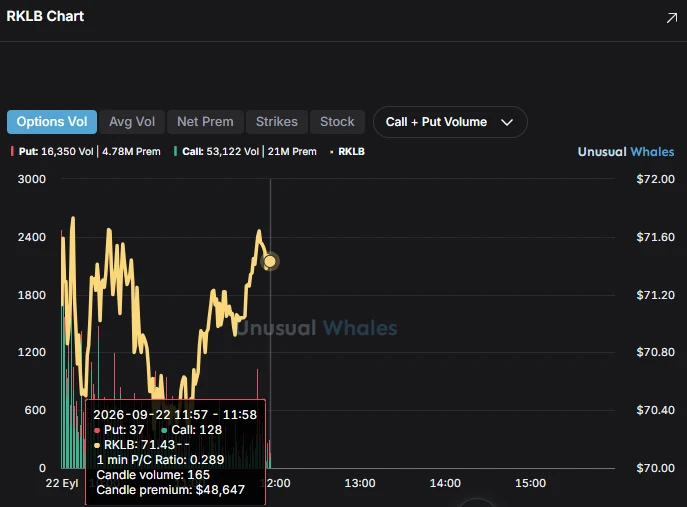Select the $70.00 price axis label
The height and width of the screenshot is (507, 687).
655,468
